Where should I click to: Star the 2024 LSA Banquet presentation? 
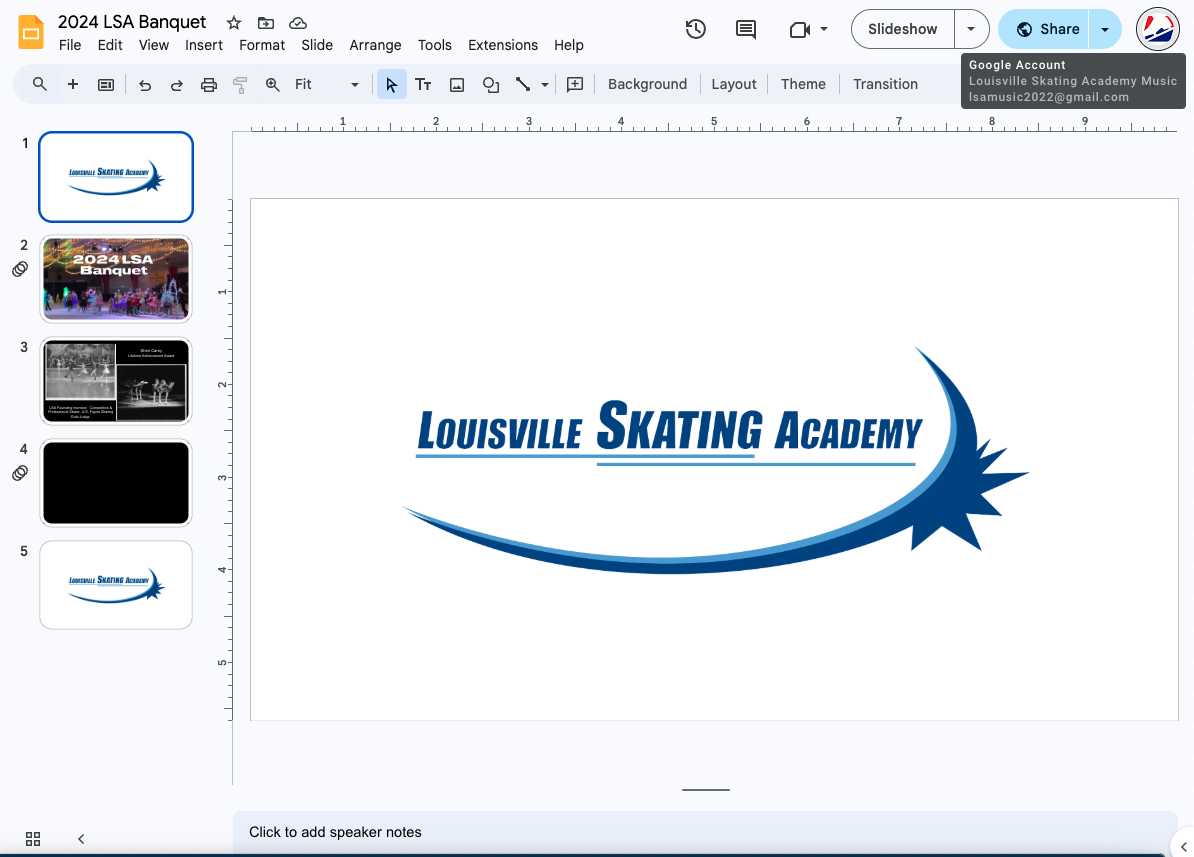(x=234, y=23)
